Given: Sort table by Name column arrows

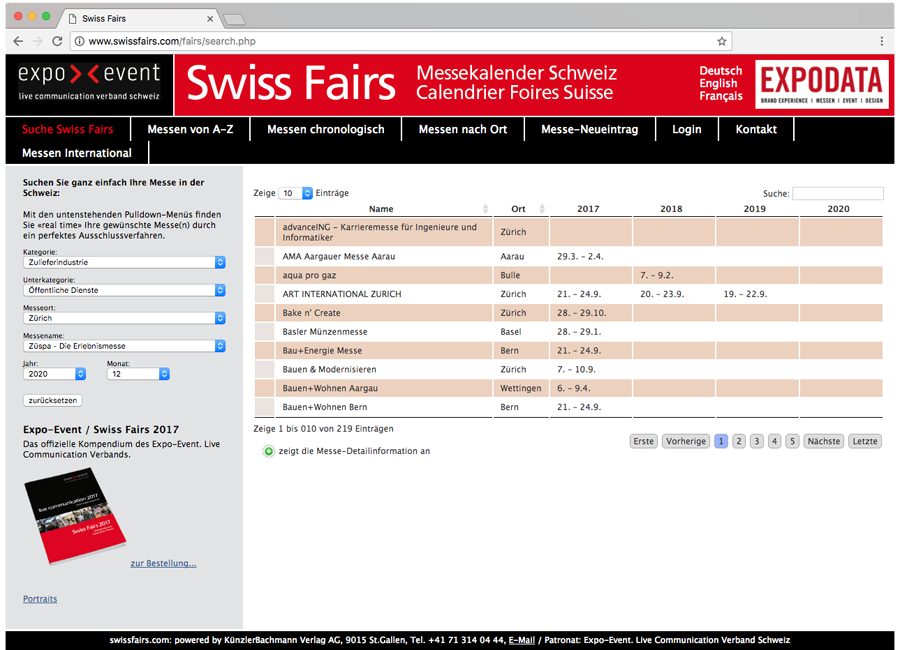Looking at the screenshot, I should click(x=486, y=209).
